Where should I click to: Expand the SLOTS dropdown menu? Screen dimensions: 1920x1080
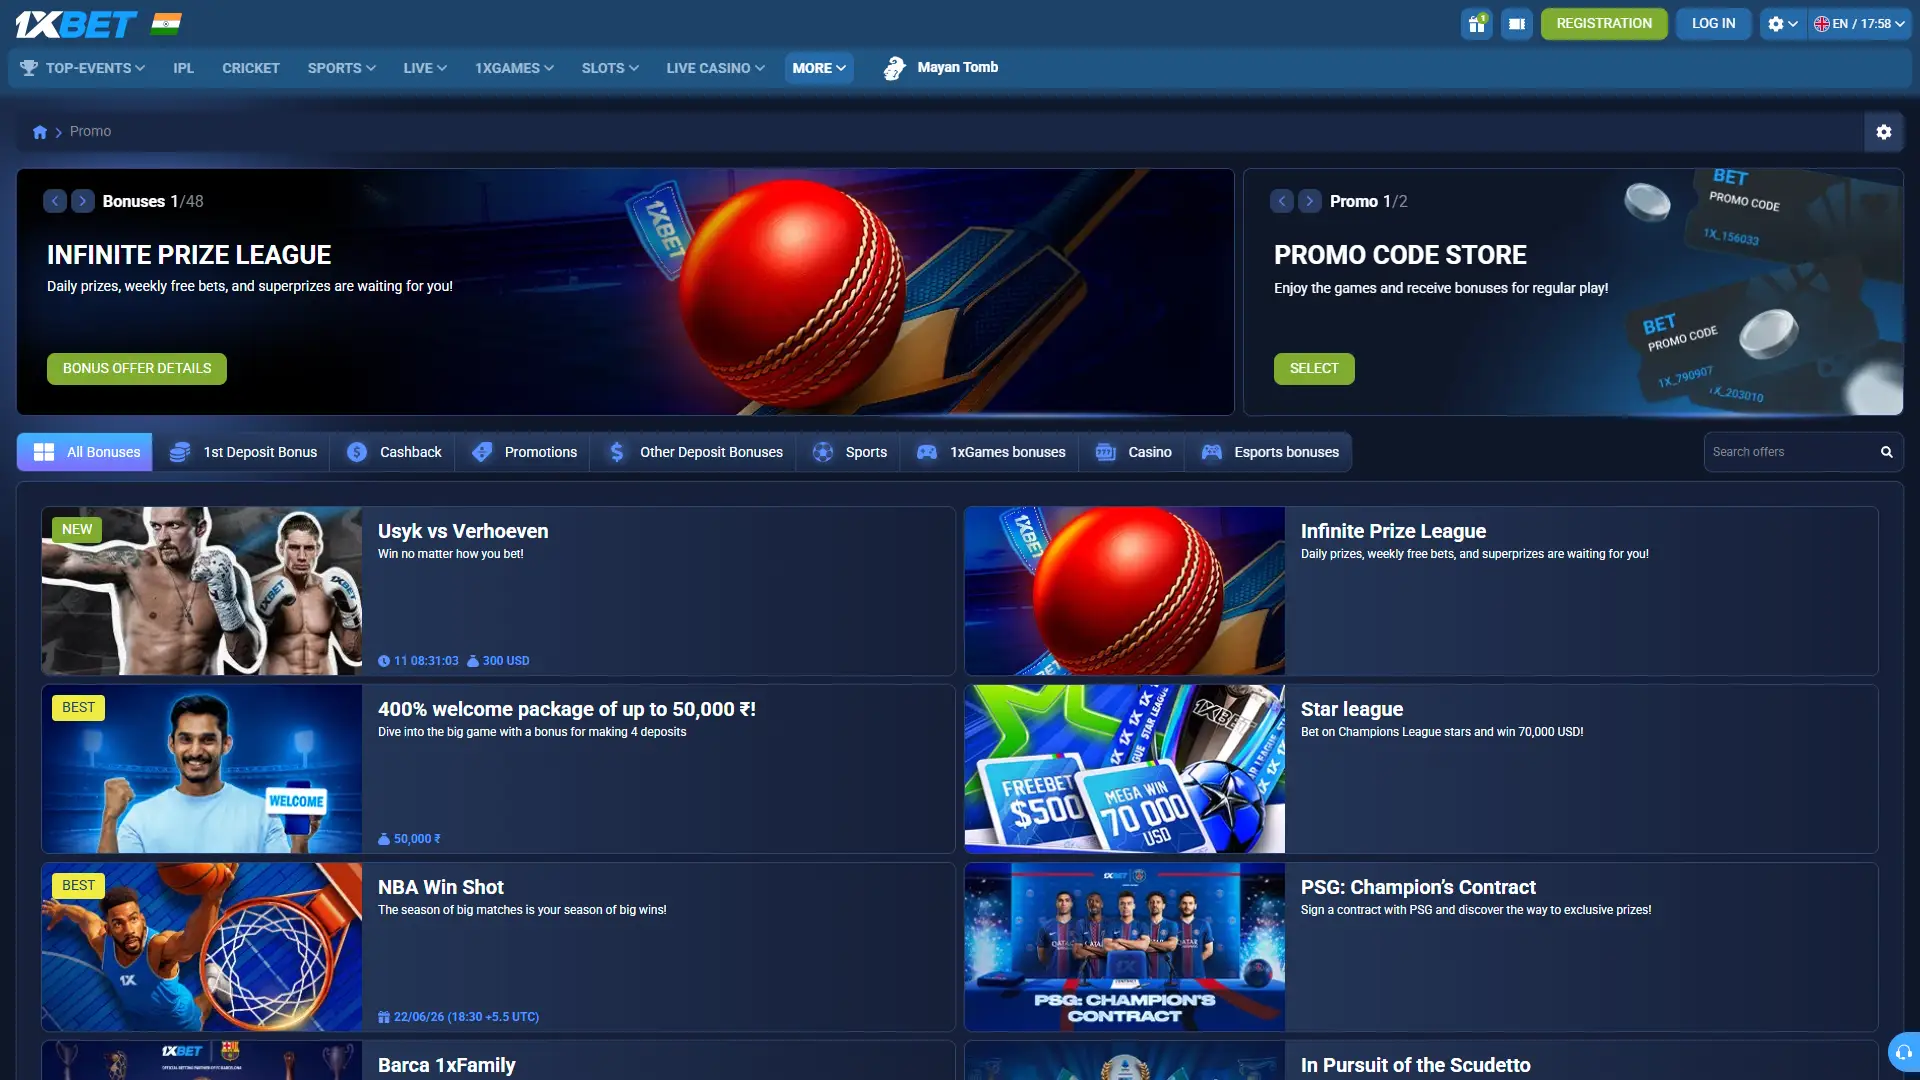[610, 68]
